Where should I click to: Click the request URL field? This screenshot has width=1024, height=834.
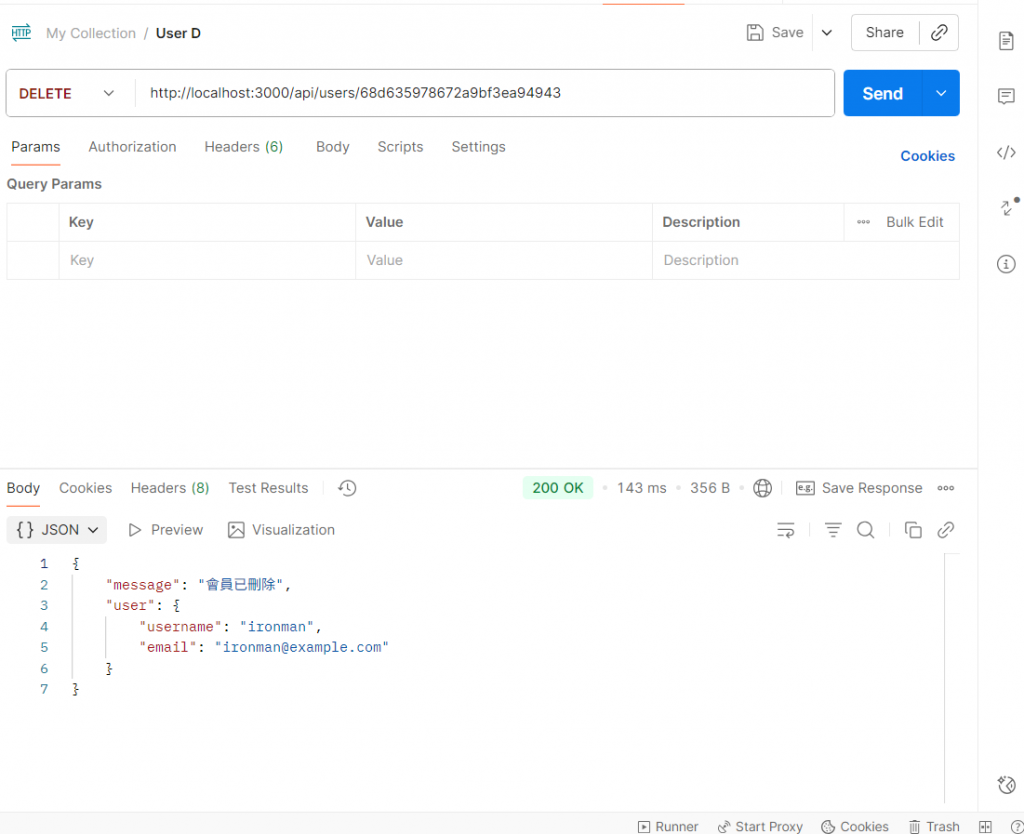point(485,93)
